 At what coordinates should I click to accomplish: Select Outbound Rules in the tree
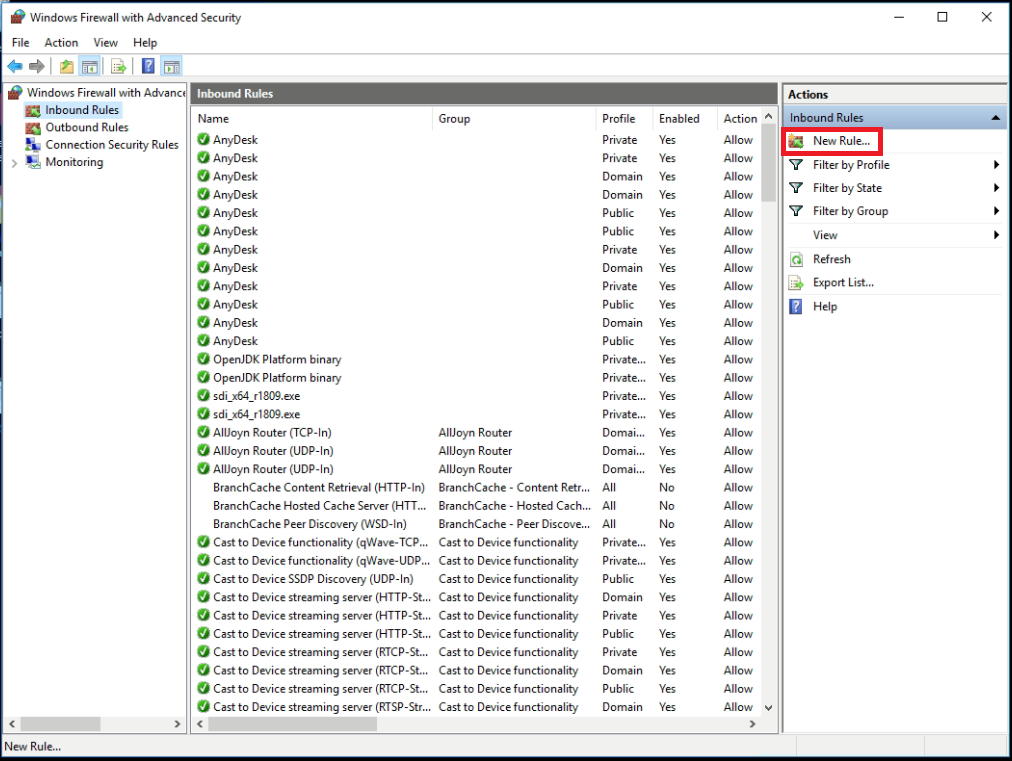click(x=86, y=128)
